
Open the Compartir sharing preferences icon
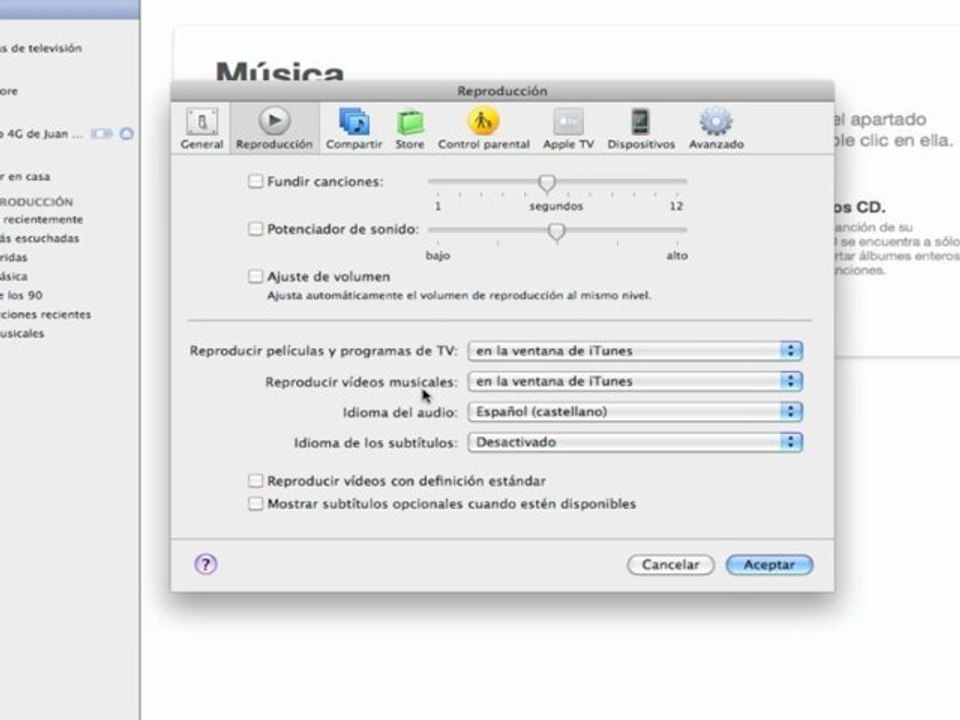[354, 129]
